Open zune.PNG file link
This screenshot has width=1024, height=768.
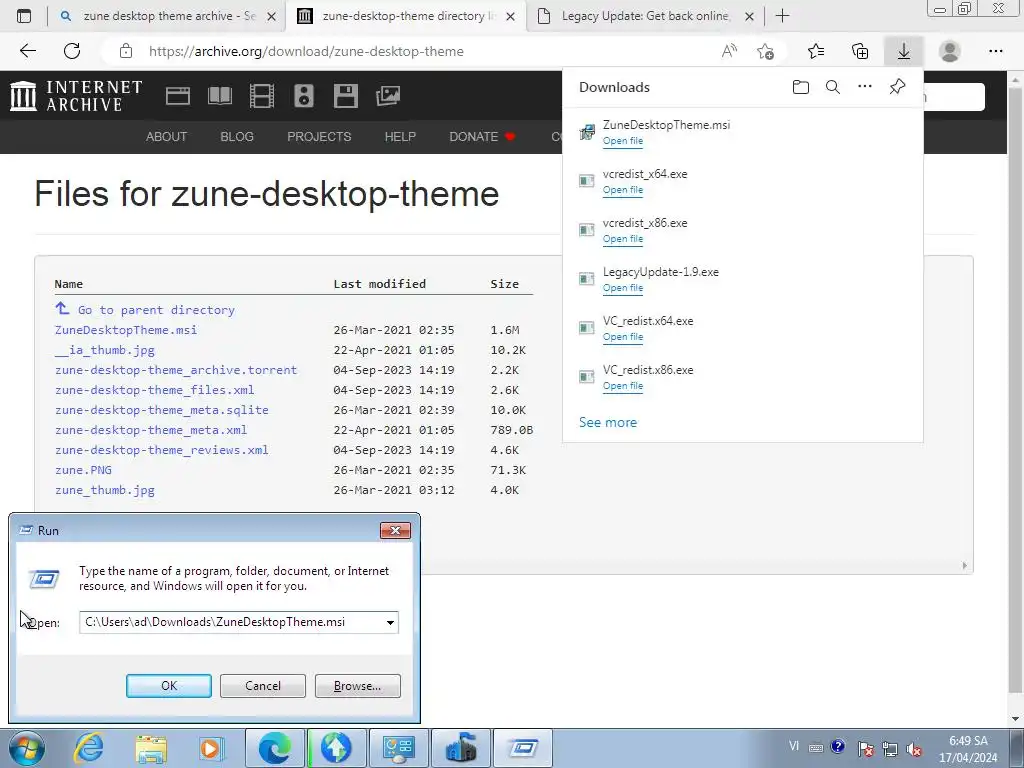83,470
